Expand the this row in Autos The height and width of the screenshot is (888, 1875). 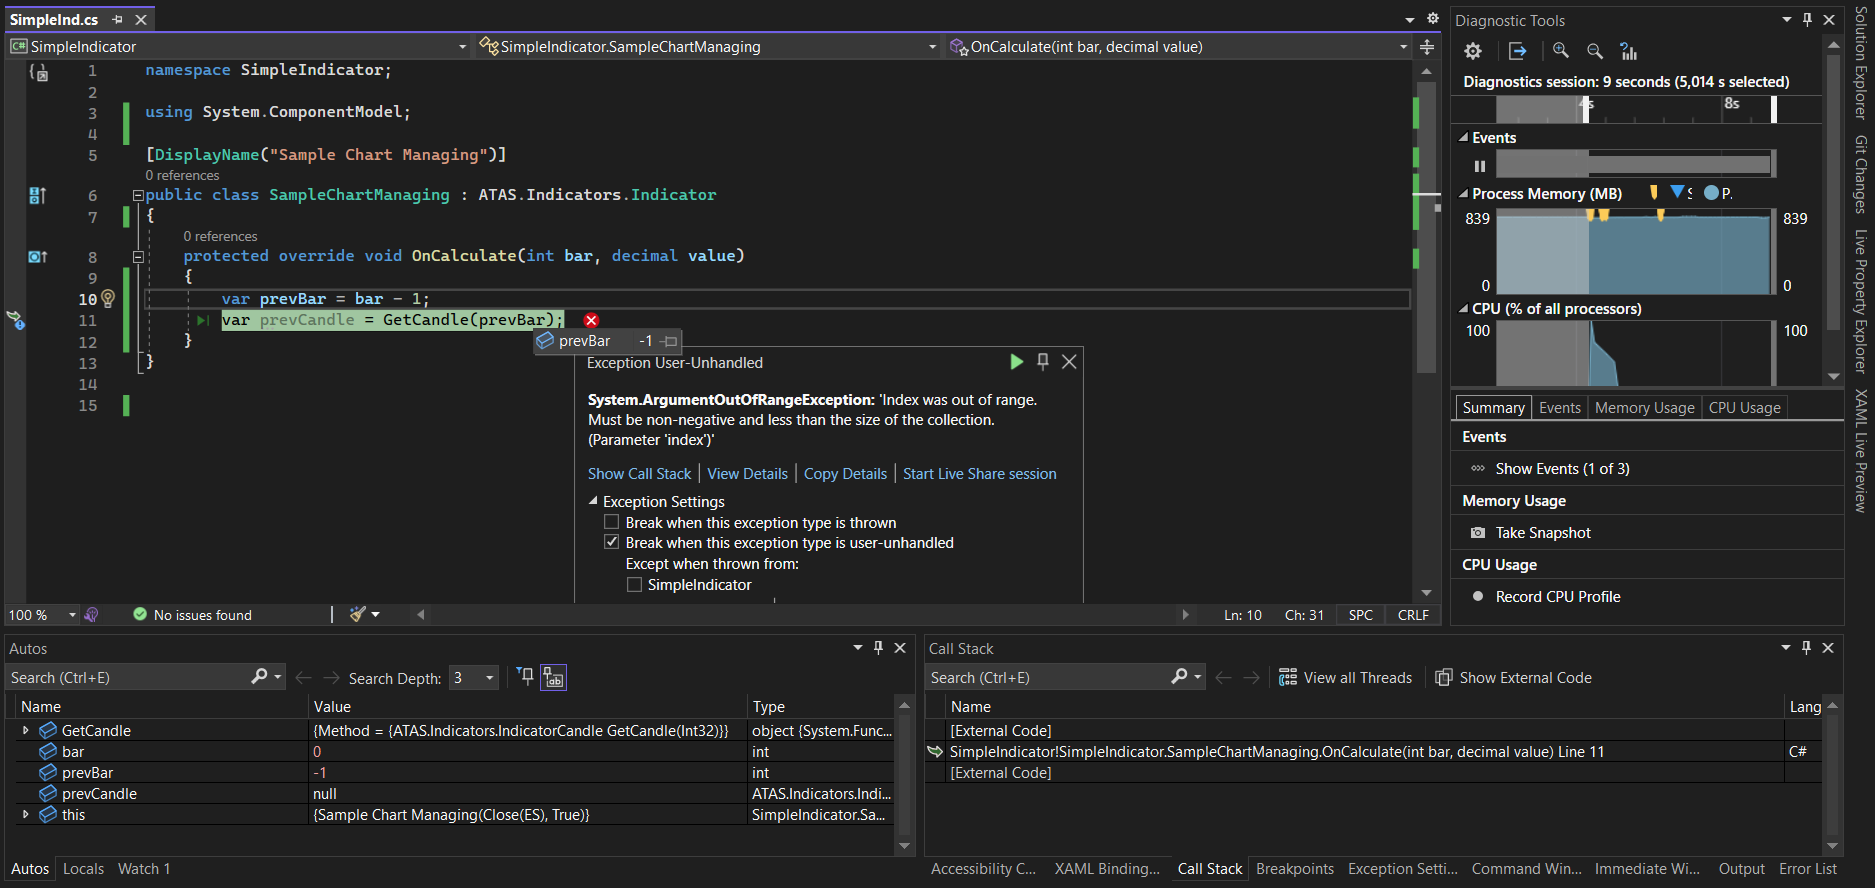pos(26,814)
